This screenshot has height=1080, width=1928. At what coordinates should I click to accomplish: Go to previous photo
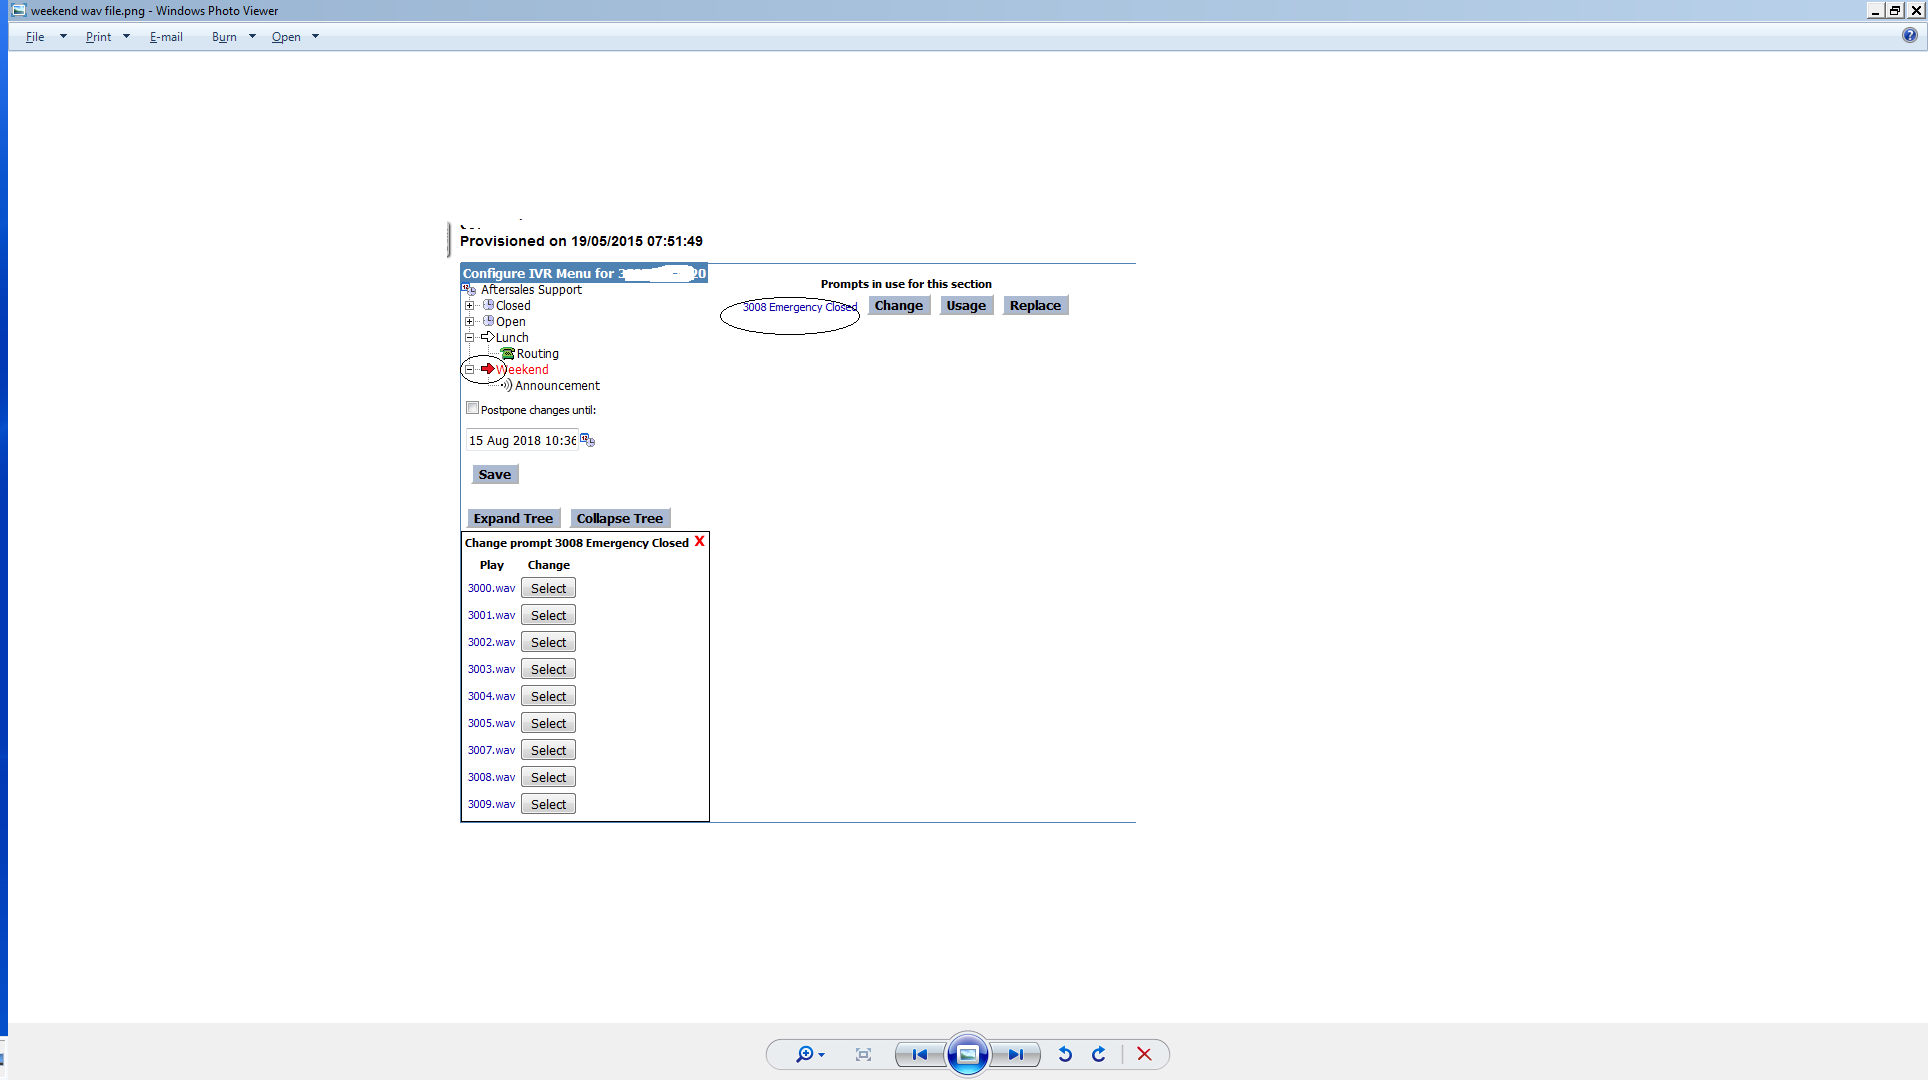point(919,1054)
